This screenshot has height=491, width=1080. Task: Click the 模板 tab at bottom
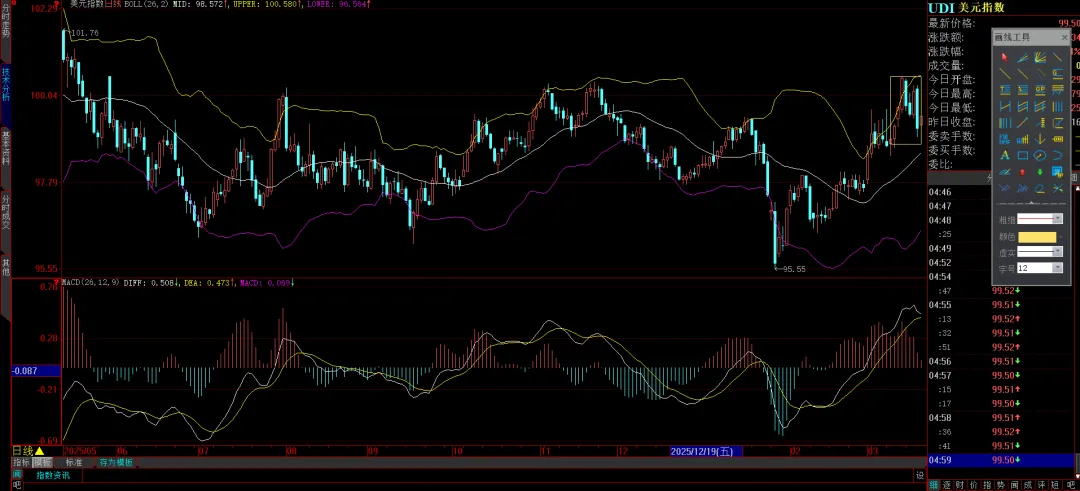pyautogui.click(x=43, y=463)
